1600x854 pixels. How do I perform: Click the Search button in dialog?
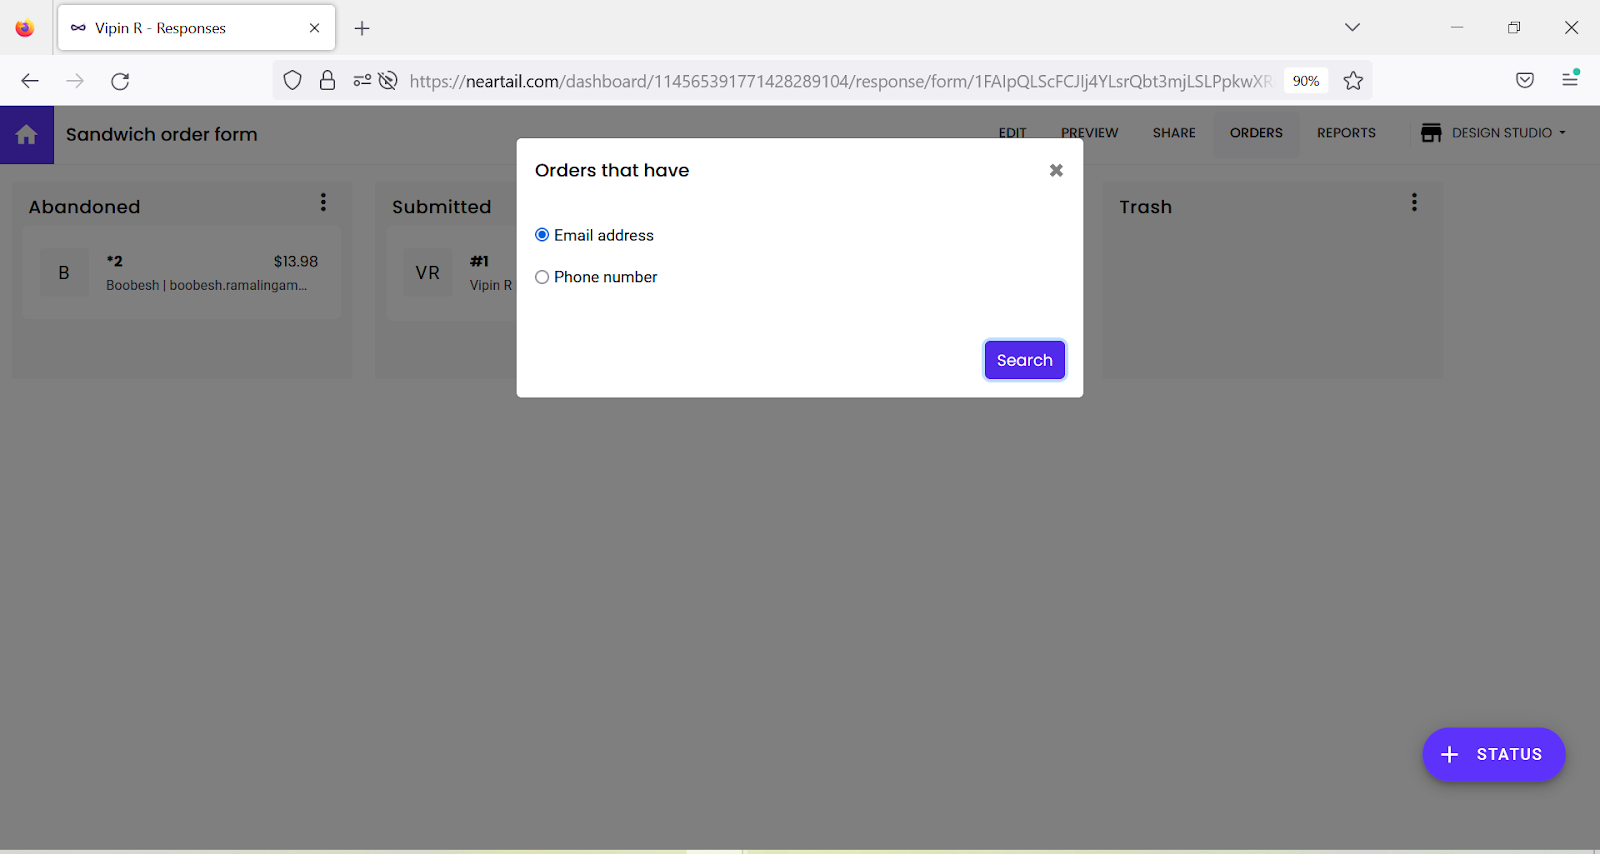(x=1025, y=360)
